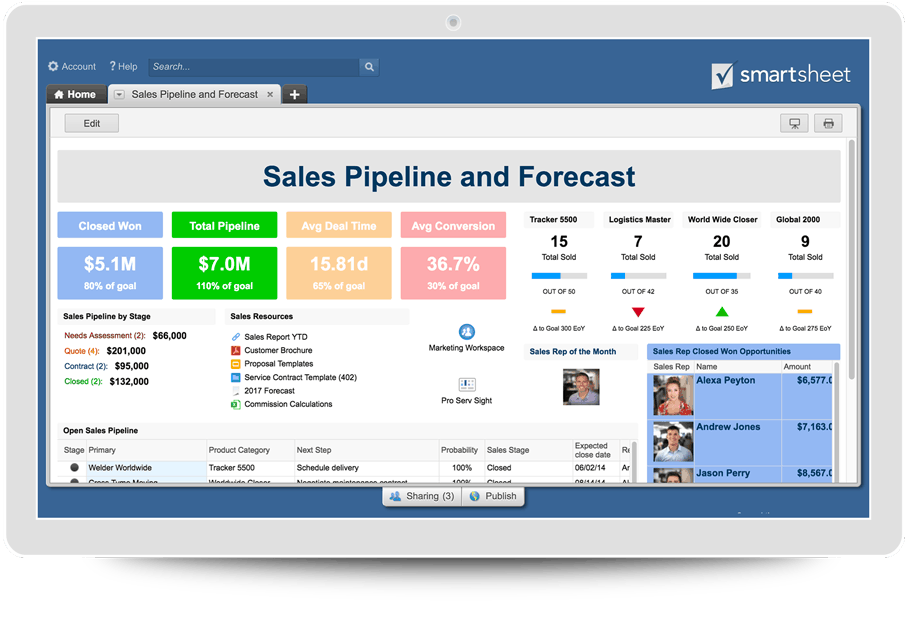
Task: Open the Marketing Workspace icon
Action: pyautogui.click(x=466, y=330)
